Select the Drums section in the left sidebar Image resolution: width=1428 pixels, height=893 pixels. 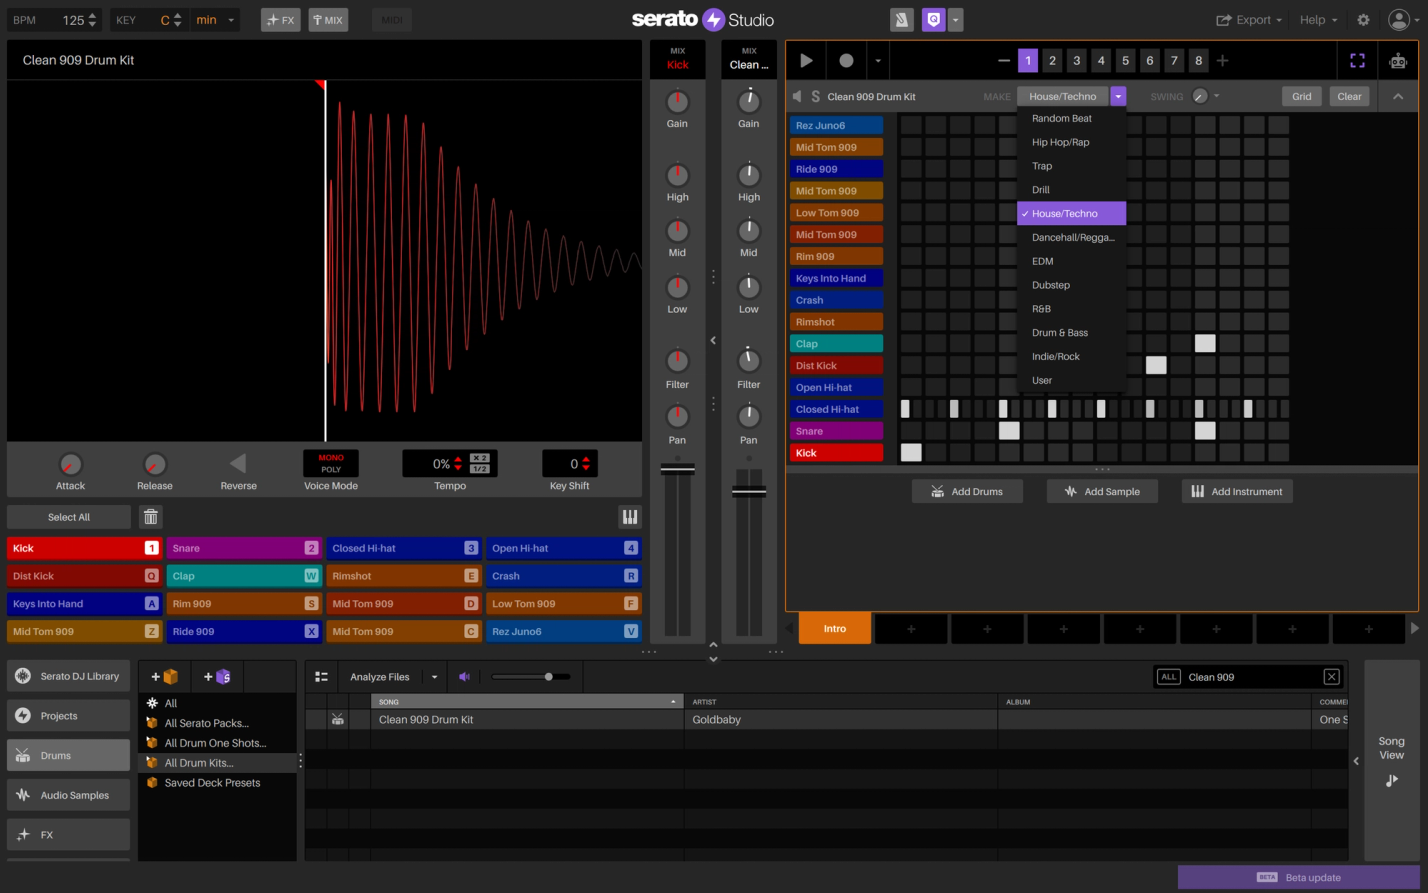67,755
